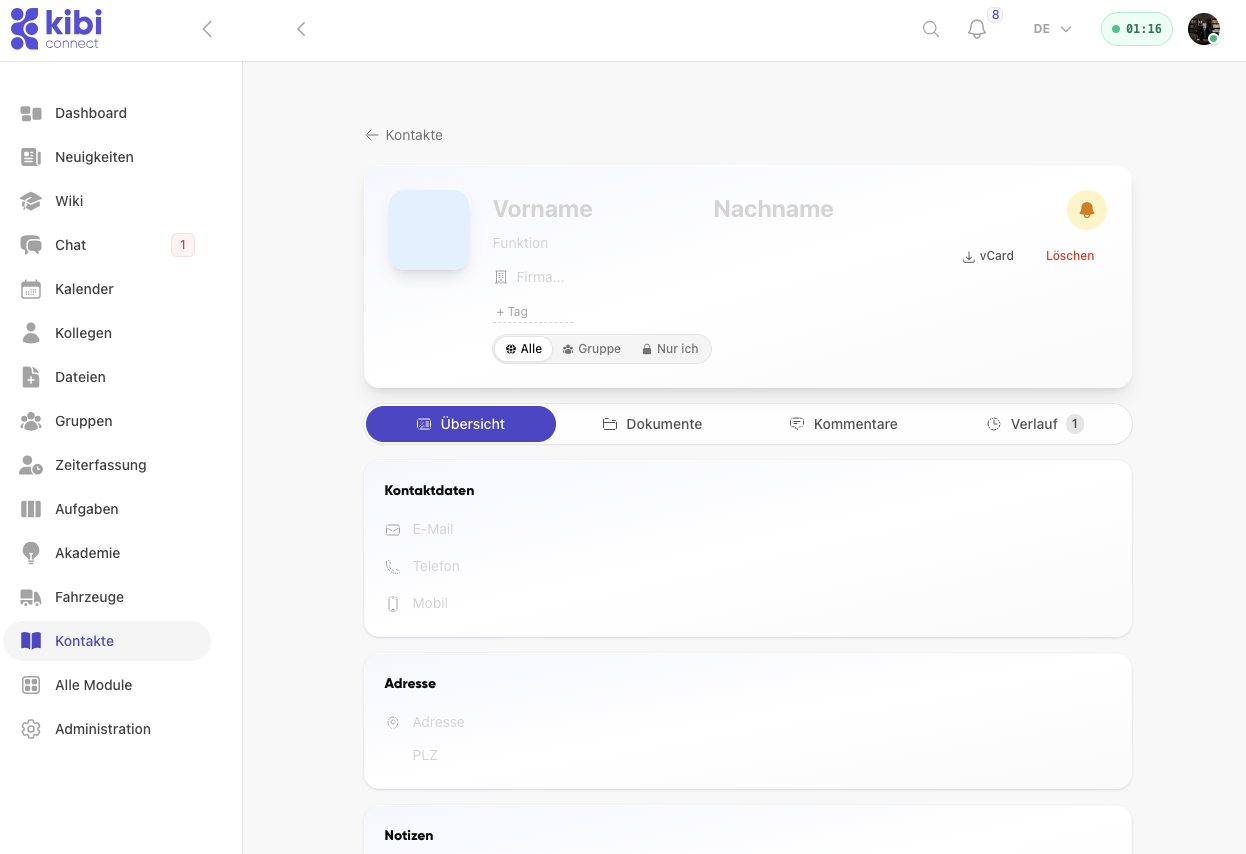Set contact visibility to Nur ich
The width and height of the screenshot is (1246, 854).
tap(670, 348)
